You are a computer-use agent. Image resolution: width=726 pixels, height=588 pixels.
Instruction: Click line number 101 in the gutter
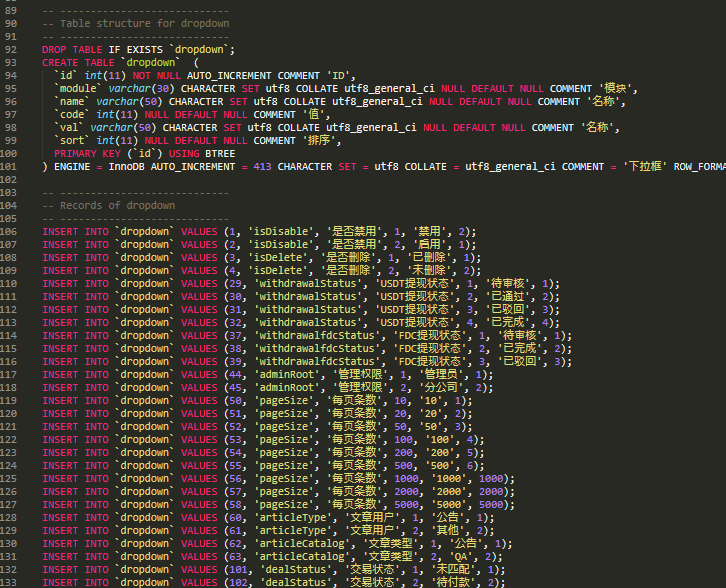(8, 167)
